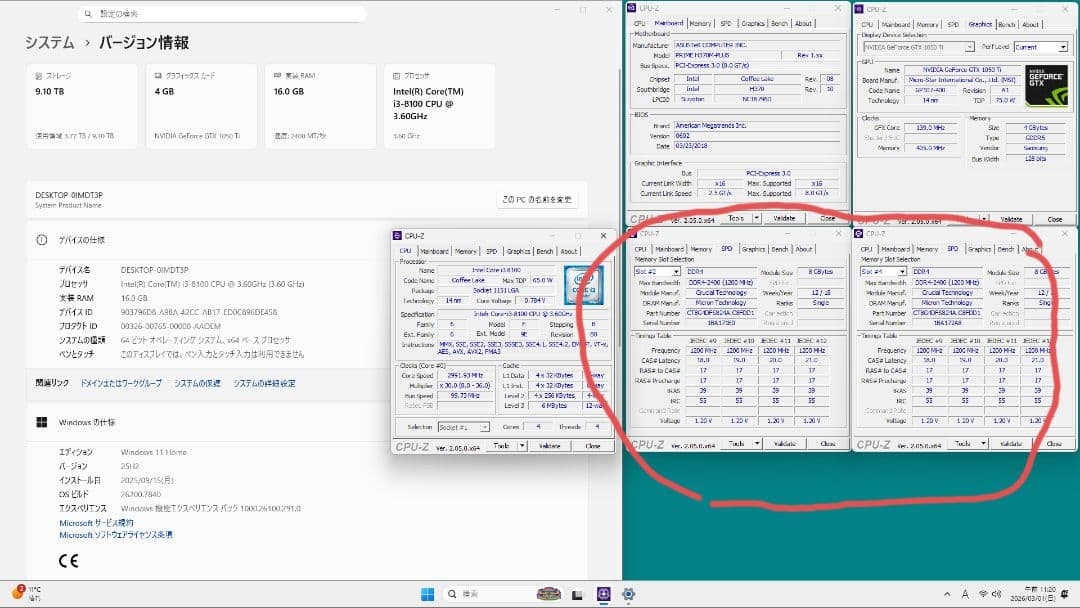1080x608 pixels.
Task: Select the Graphics tab in the Slot #2 SPD window
Action: tap(753, 249)
